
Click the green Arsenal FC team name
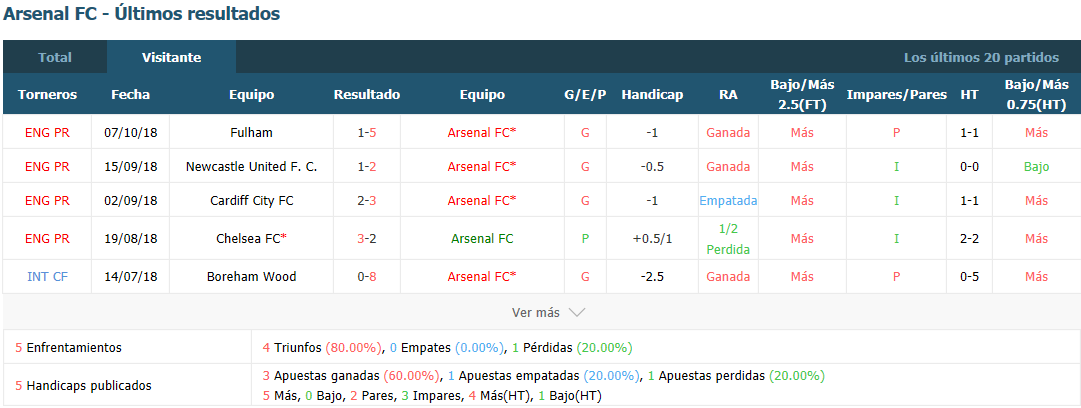pos(483,238)
